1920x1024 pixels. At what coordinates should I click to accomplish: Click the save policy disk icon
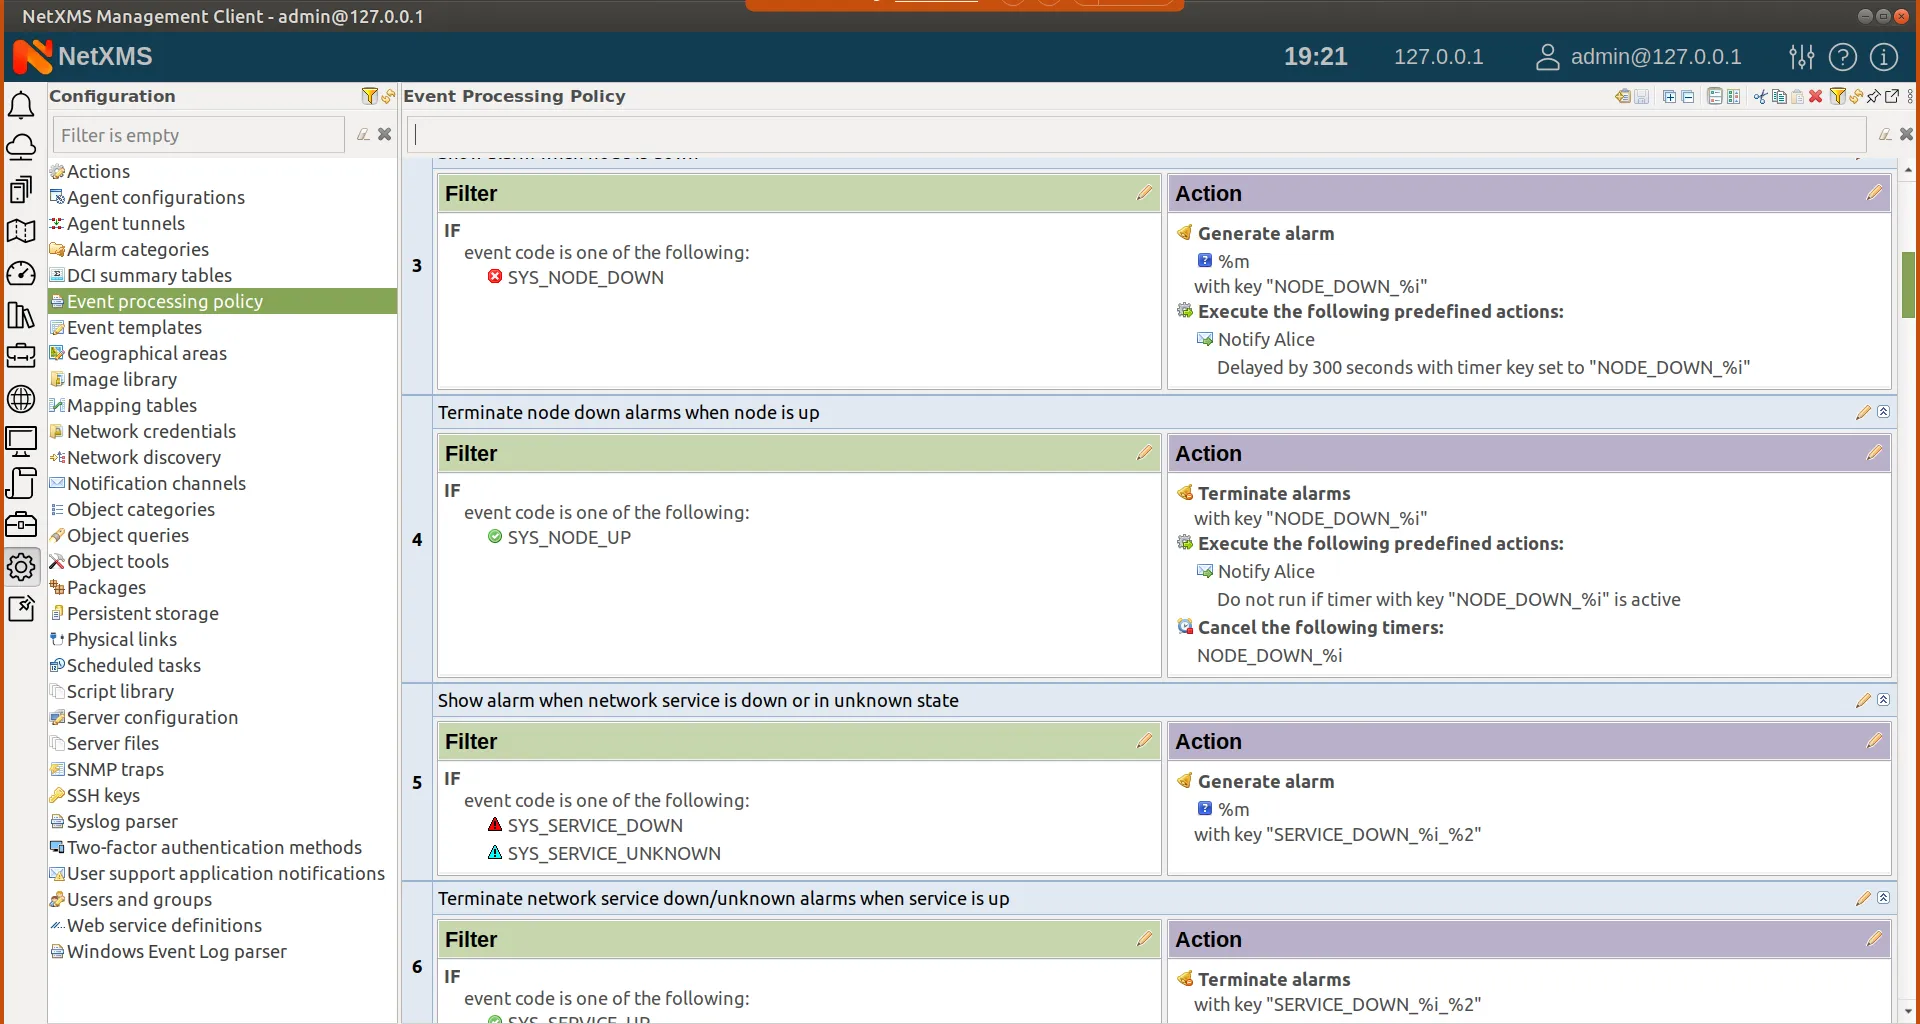click(x=1642, y=96)
